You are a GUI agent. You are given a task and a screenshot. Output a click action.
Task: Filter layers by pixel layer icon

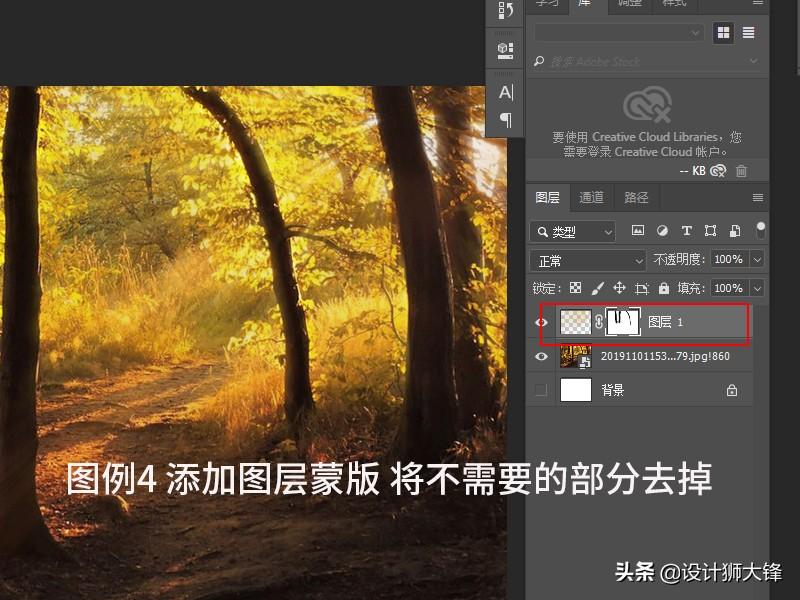click(x=638, y=231)
